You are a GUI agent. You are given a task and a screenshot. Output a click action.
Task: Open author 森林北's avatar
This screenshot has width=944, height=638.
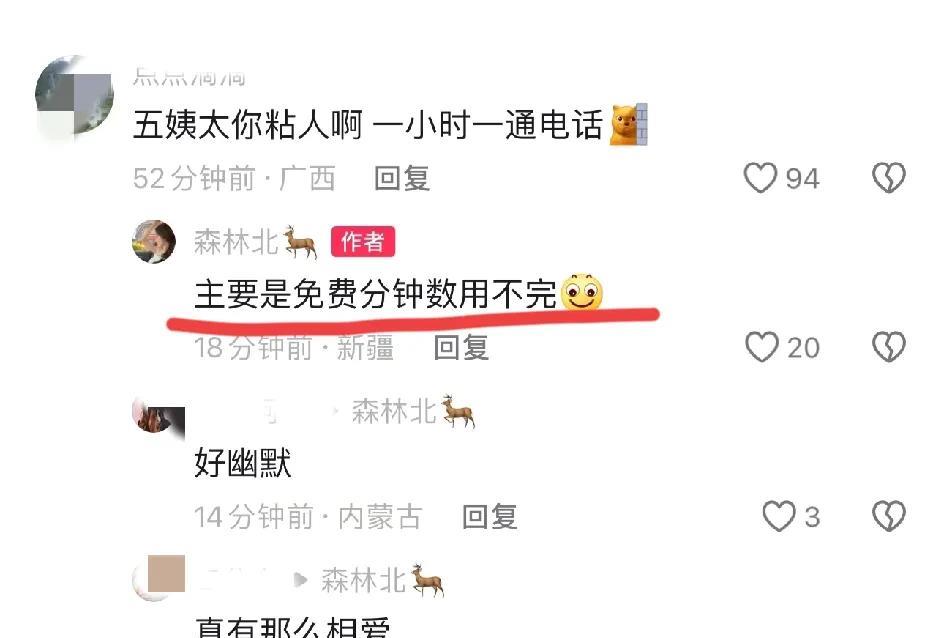pos(154,241)
